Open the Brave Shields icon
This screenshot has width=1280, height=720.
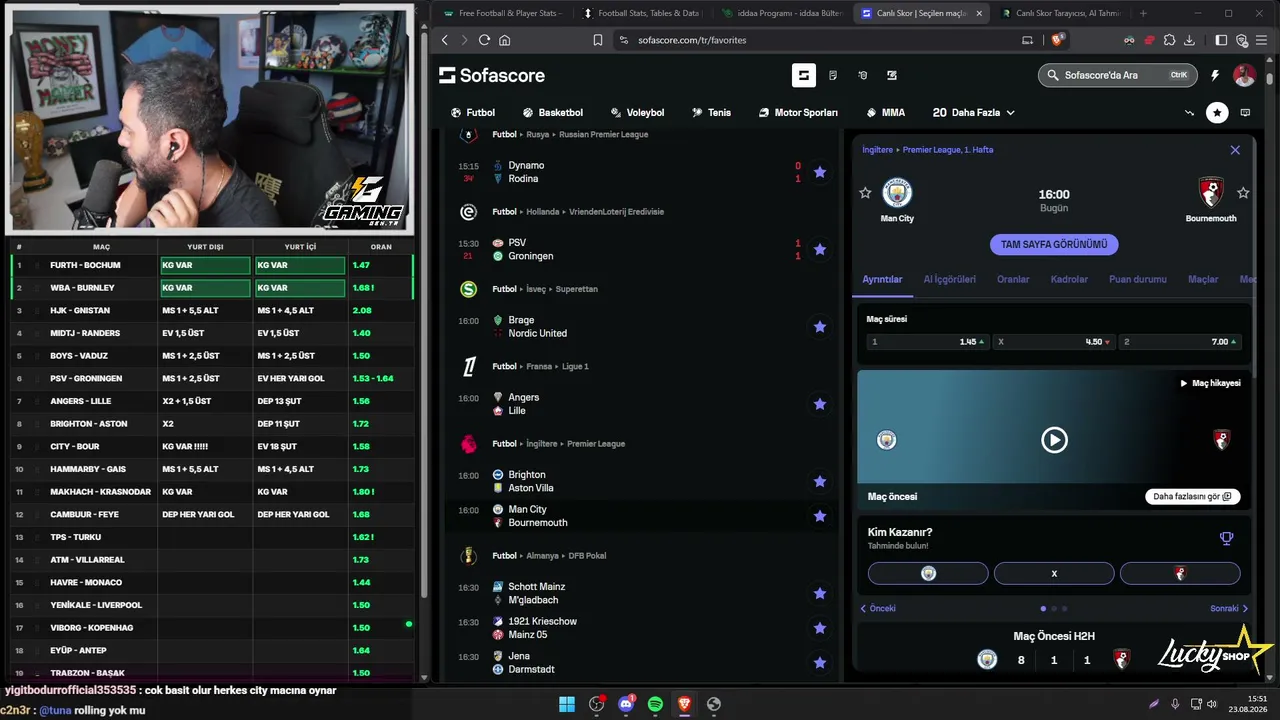coord(1059,40)
